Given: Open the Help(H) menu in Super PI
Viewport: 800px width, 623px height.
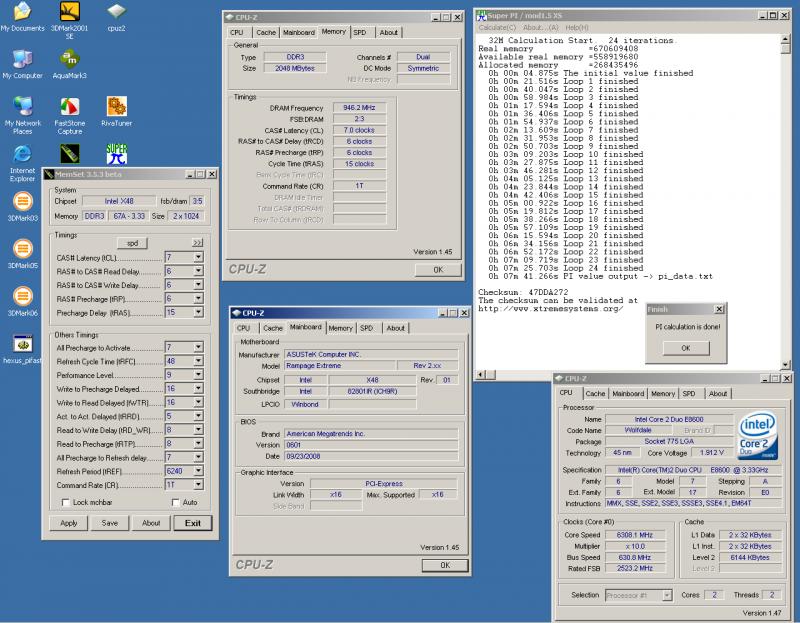Looking at the screenshot, I should click(577, 28).
